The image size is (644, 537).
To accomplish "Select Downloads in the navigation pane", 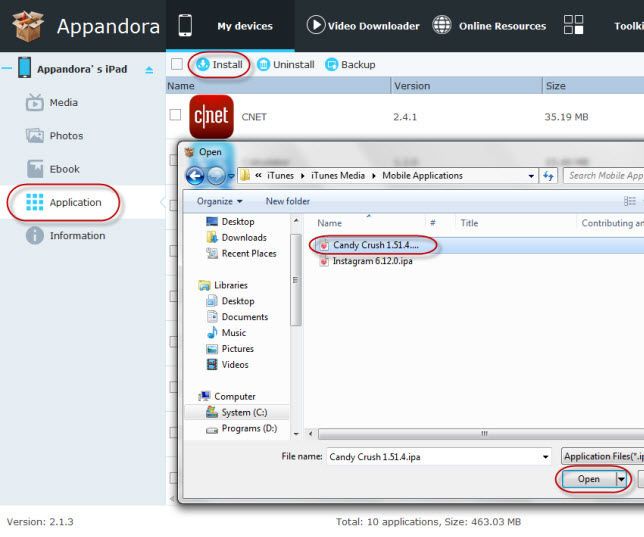I will point(244,237).
